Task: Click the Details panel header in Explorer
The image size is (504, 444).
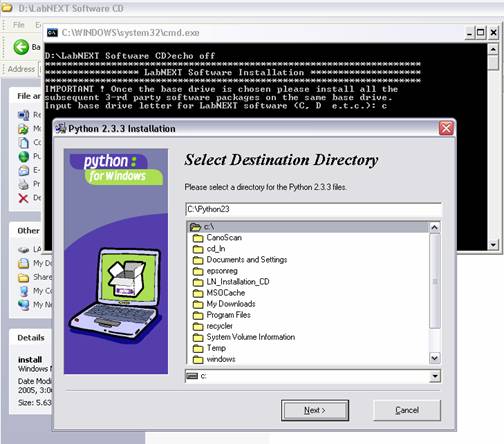Action: coord(31,338)
